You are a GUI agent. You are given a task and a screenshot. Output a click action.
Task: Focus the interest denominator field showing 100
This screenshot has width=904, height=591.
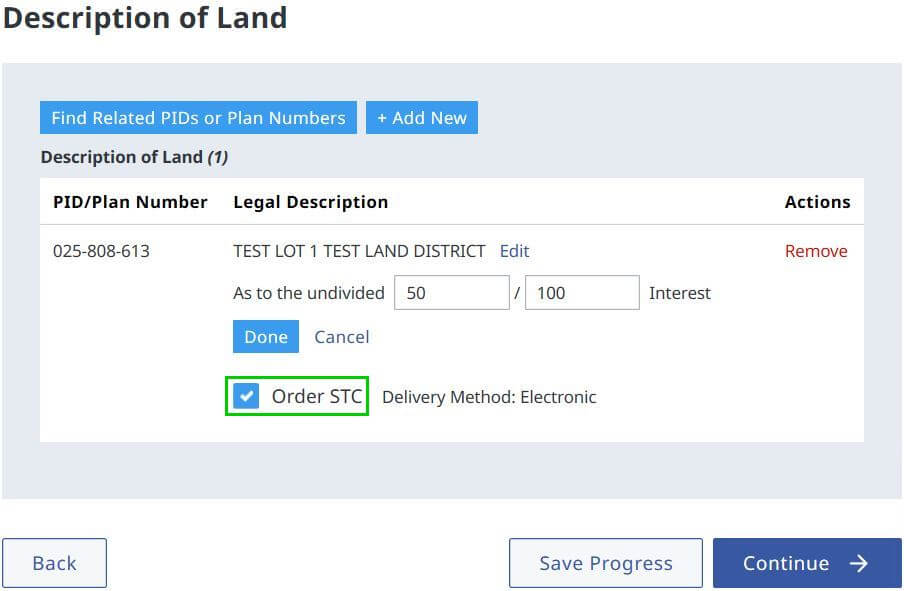582,292
